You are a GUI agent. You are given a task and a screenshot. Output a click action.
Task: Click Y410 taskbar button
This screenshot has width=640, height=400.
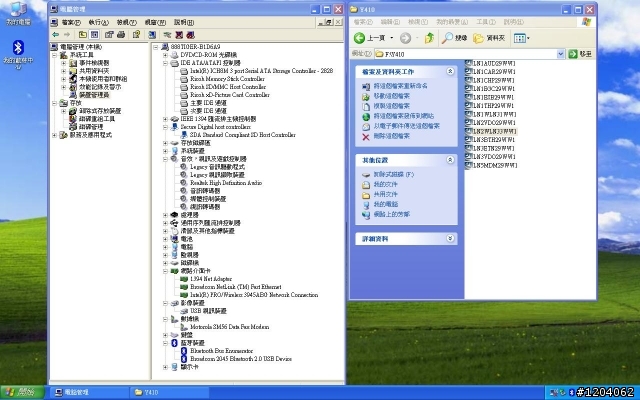[167, 392]
